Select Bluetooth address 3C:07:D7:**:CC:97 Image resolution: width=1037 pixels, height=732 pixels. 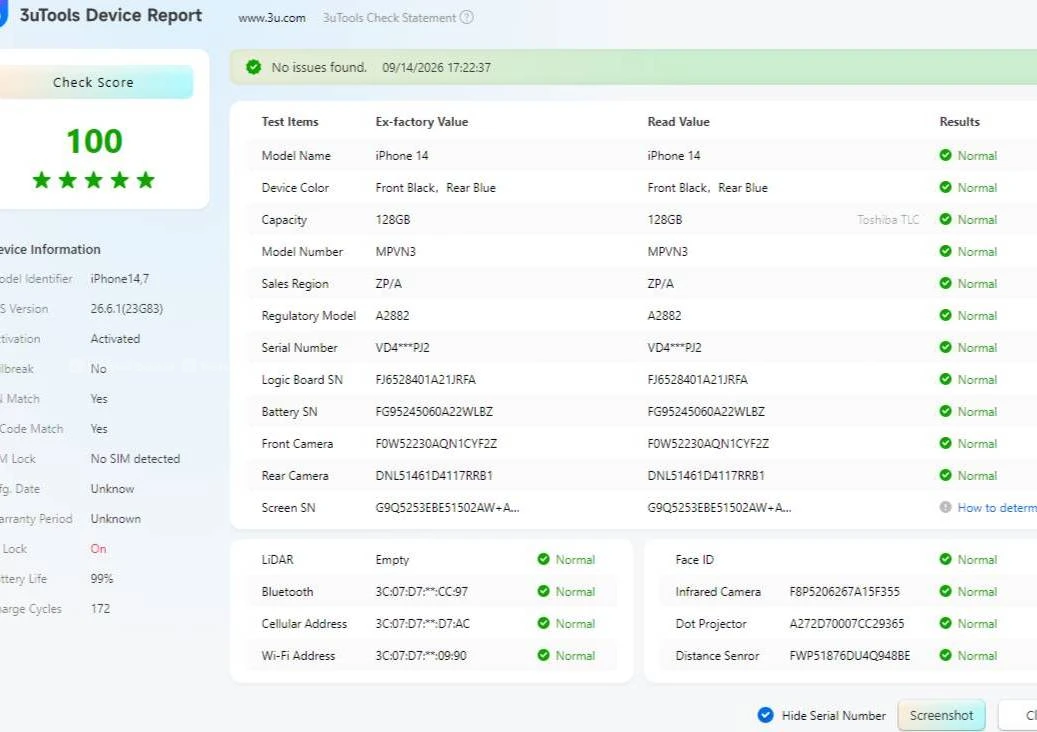pyautogui.click(x=421, y=592)
